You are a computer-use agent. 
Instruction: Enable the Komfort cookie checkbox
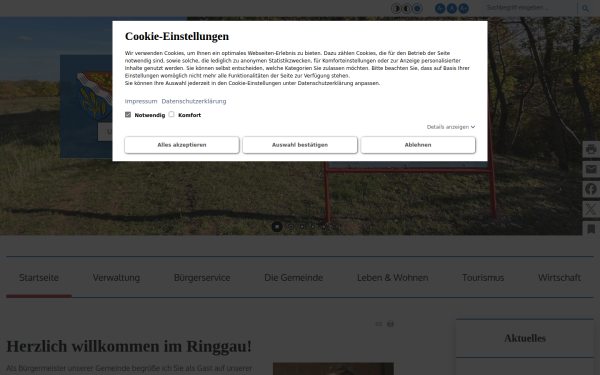click(171, 114)
